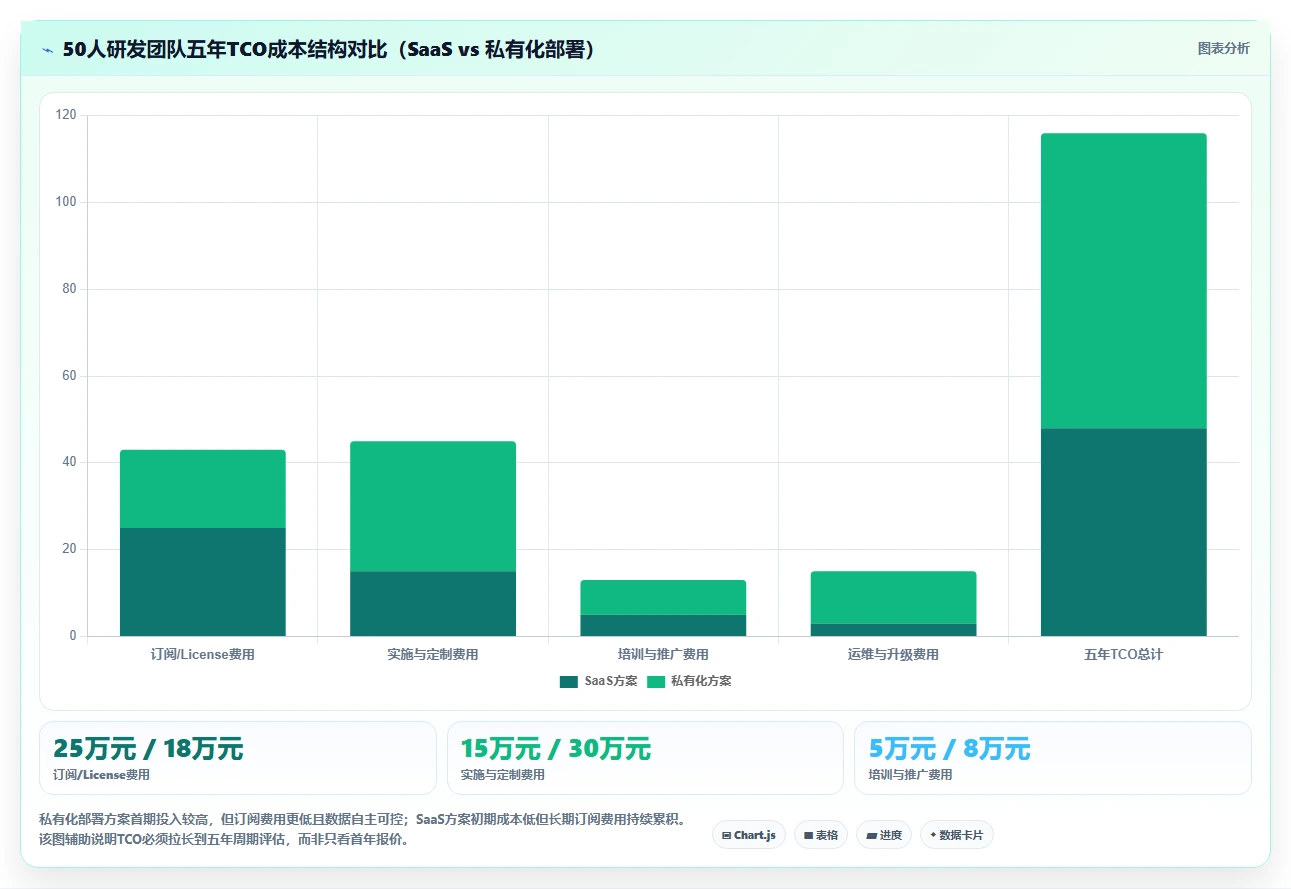Toggle the SaaS方案 legend item
Viewport: 1291px width, 889px height.
(x=599, y=681)
